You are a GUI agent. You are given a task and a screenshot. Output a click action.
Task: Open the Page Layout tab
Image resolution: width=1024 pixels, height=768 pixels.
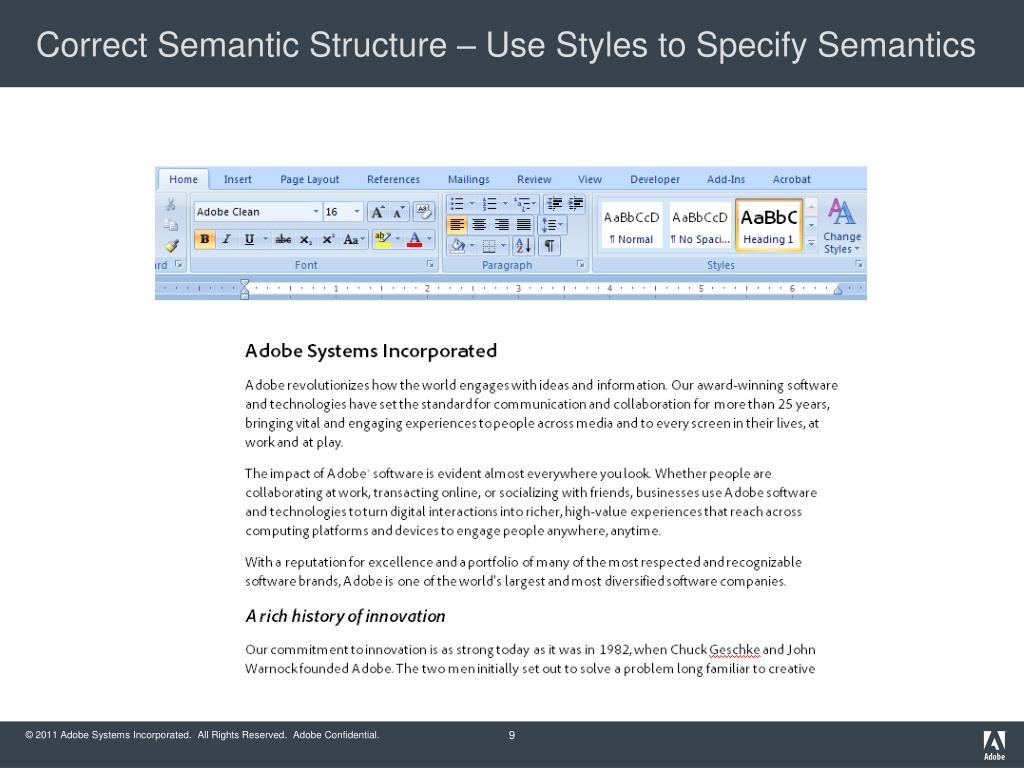pyautogui.click(x=310, y=179)
